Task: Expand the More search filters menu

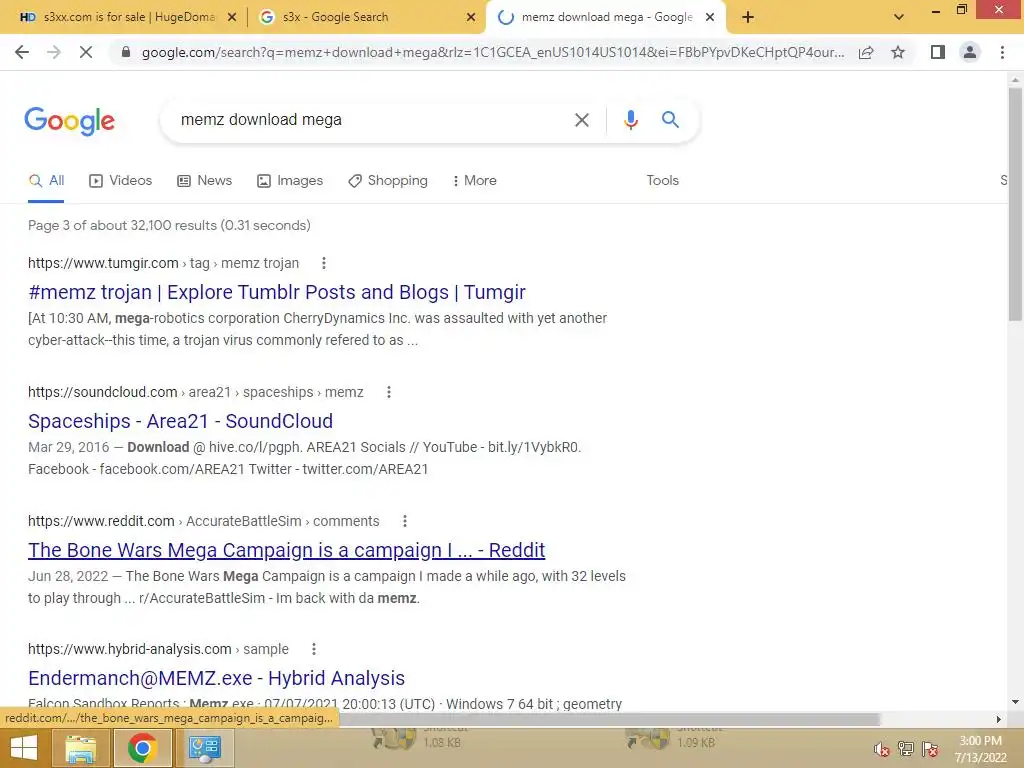Action: coord(474,181)
